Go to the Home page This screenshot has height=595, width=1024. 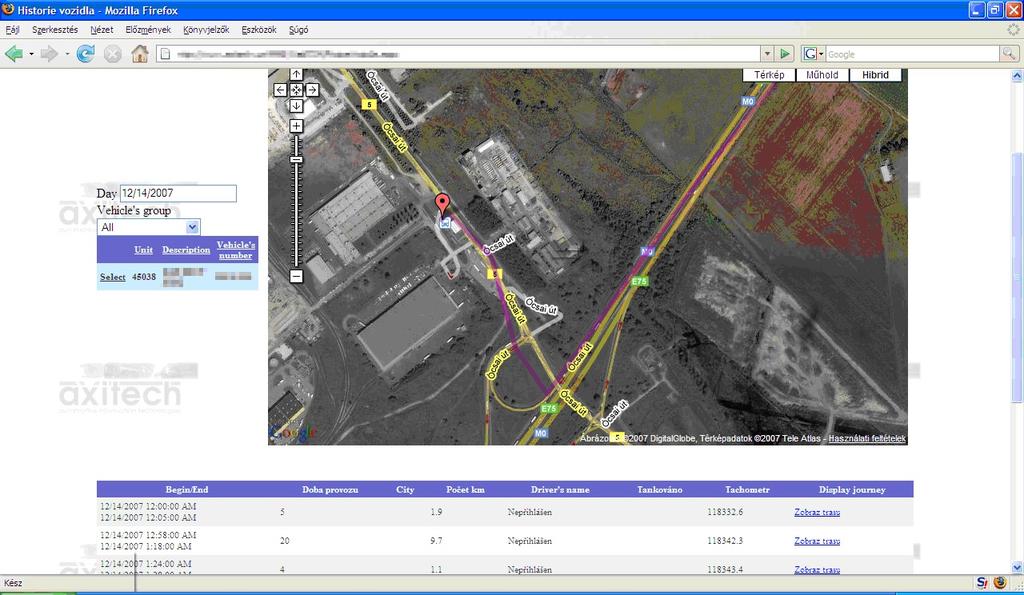click(x=140, y=54)
